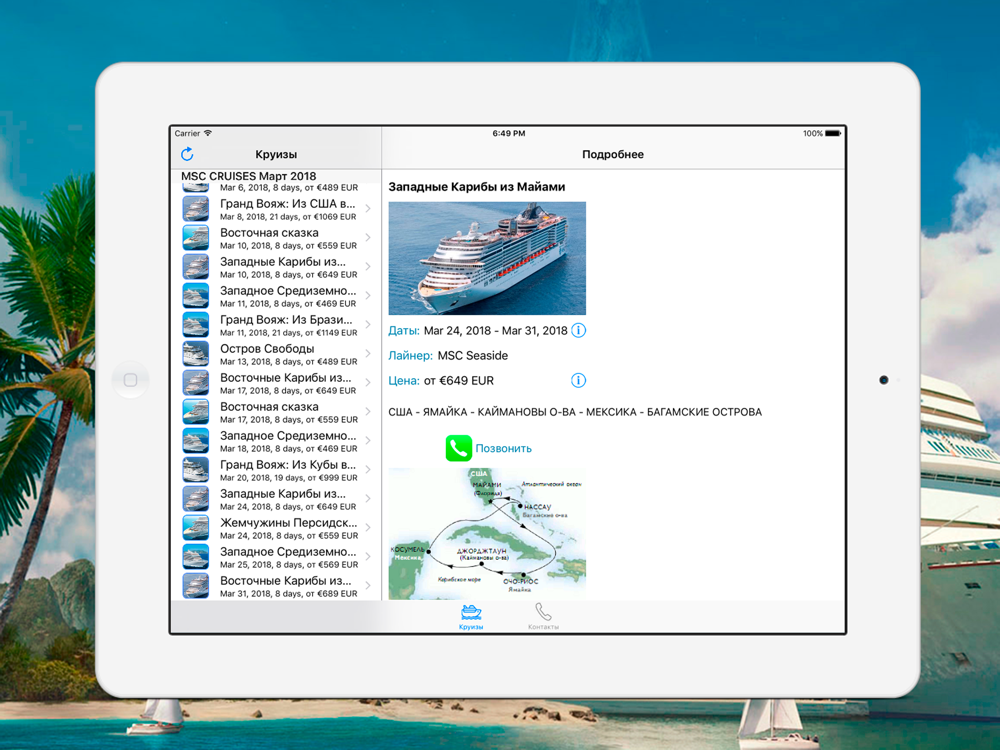This screenshot has width=1000, height=750.
Task: Open the MSC Seaside ship photo
Action: pos(487,258)
